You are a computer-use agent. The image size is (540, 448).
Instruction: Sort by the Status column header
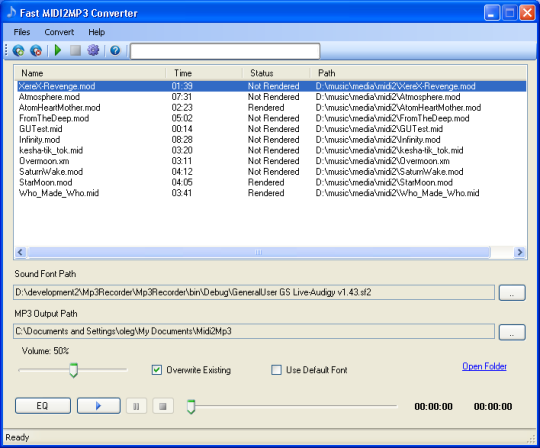pos(276,73)
